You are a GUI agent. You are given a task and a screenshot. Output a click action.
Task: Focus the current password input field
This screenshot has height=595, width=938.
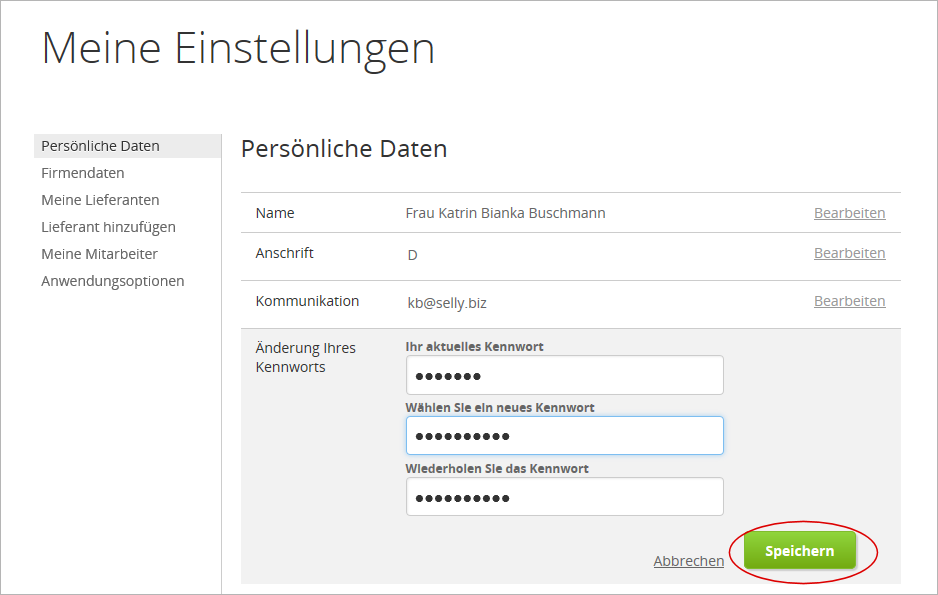[564, 376]
